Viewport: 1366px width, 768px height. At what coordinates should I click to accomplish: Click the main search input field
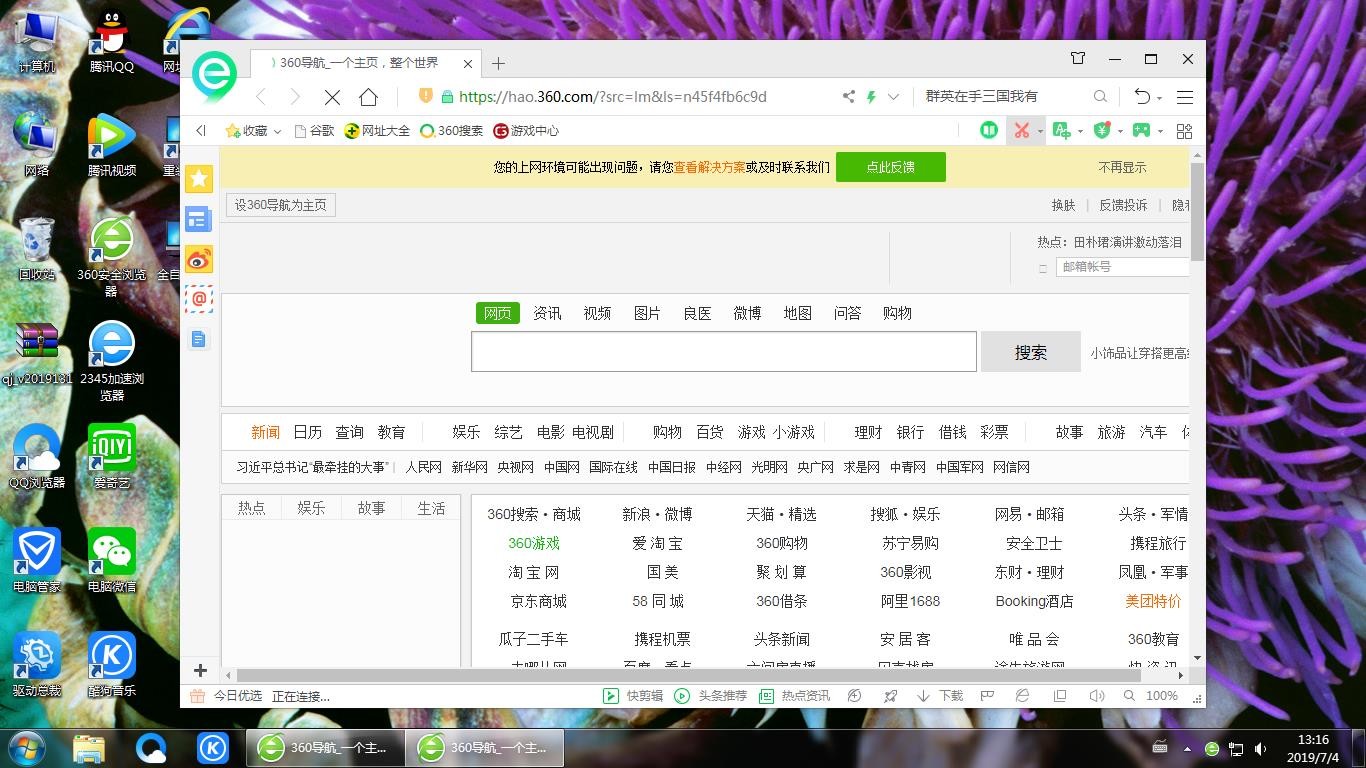click(x=724, y=352)
